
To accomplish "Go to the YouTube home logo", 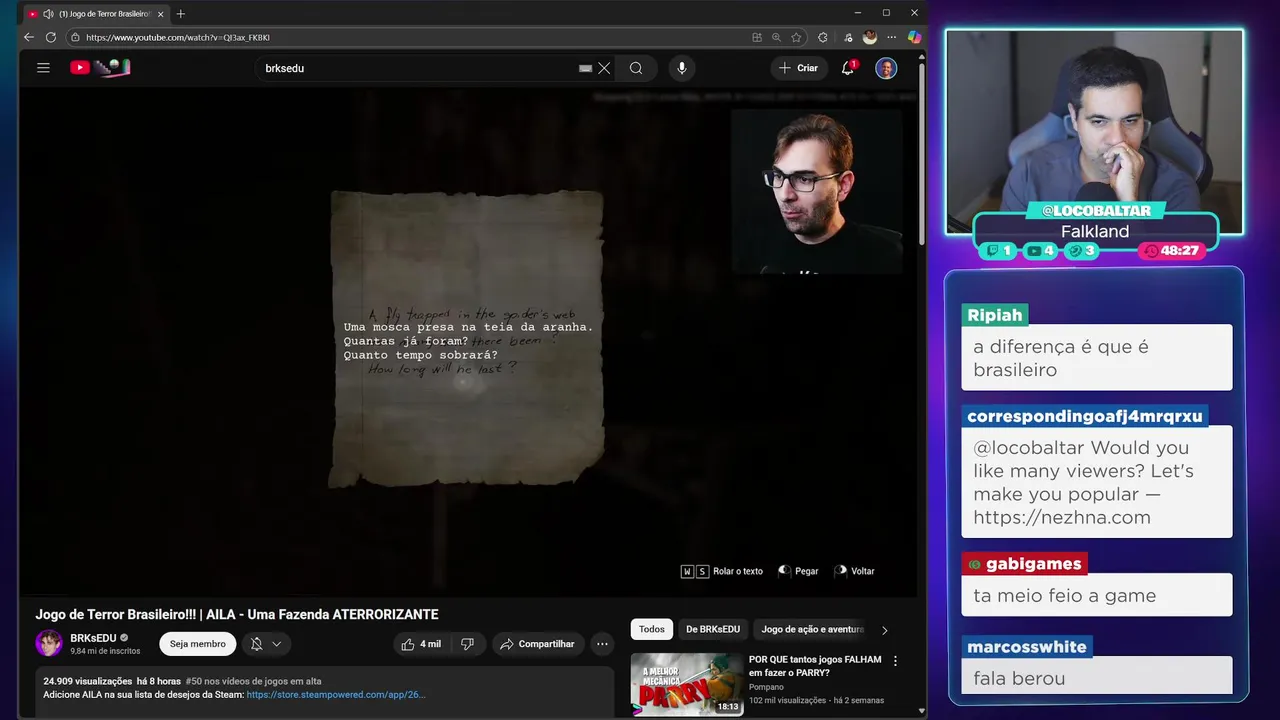I will coord(100,67).
